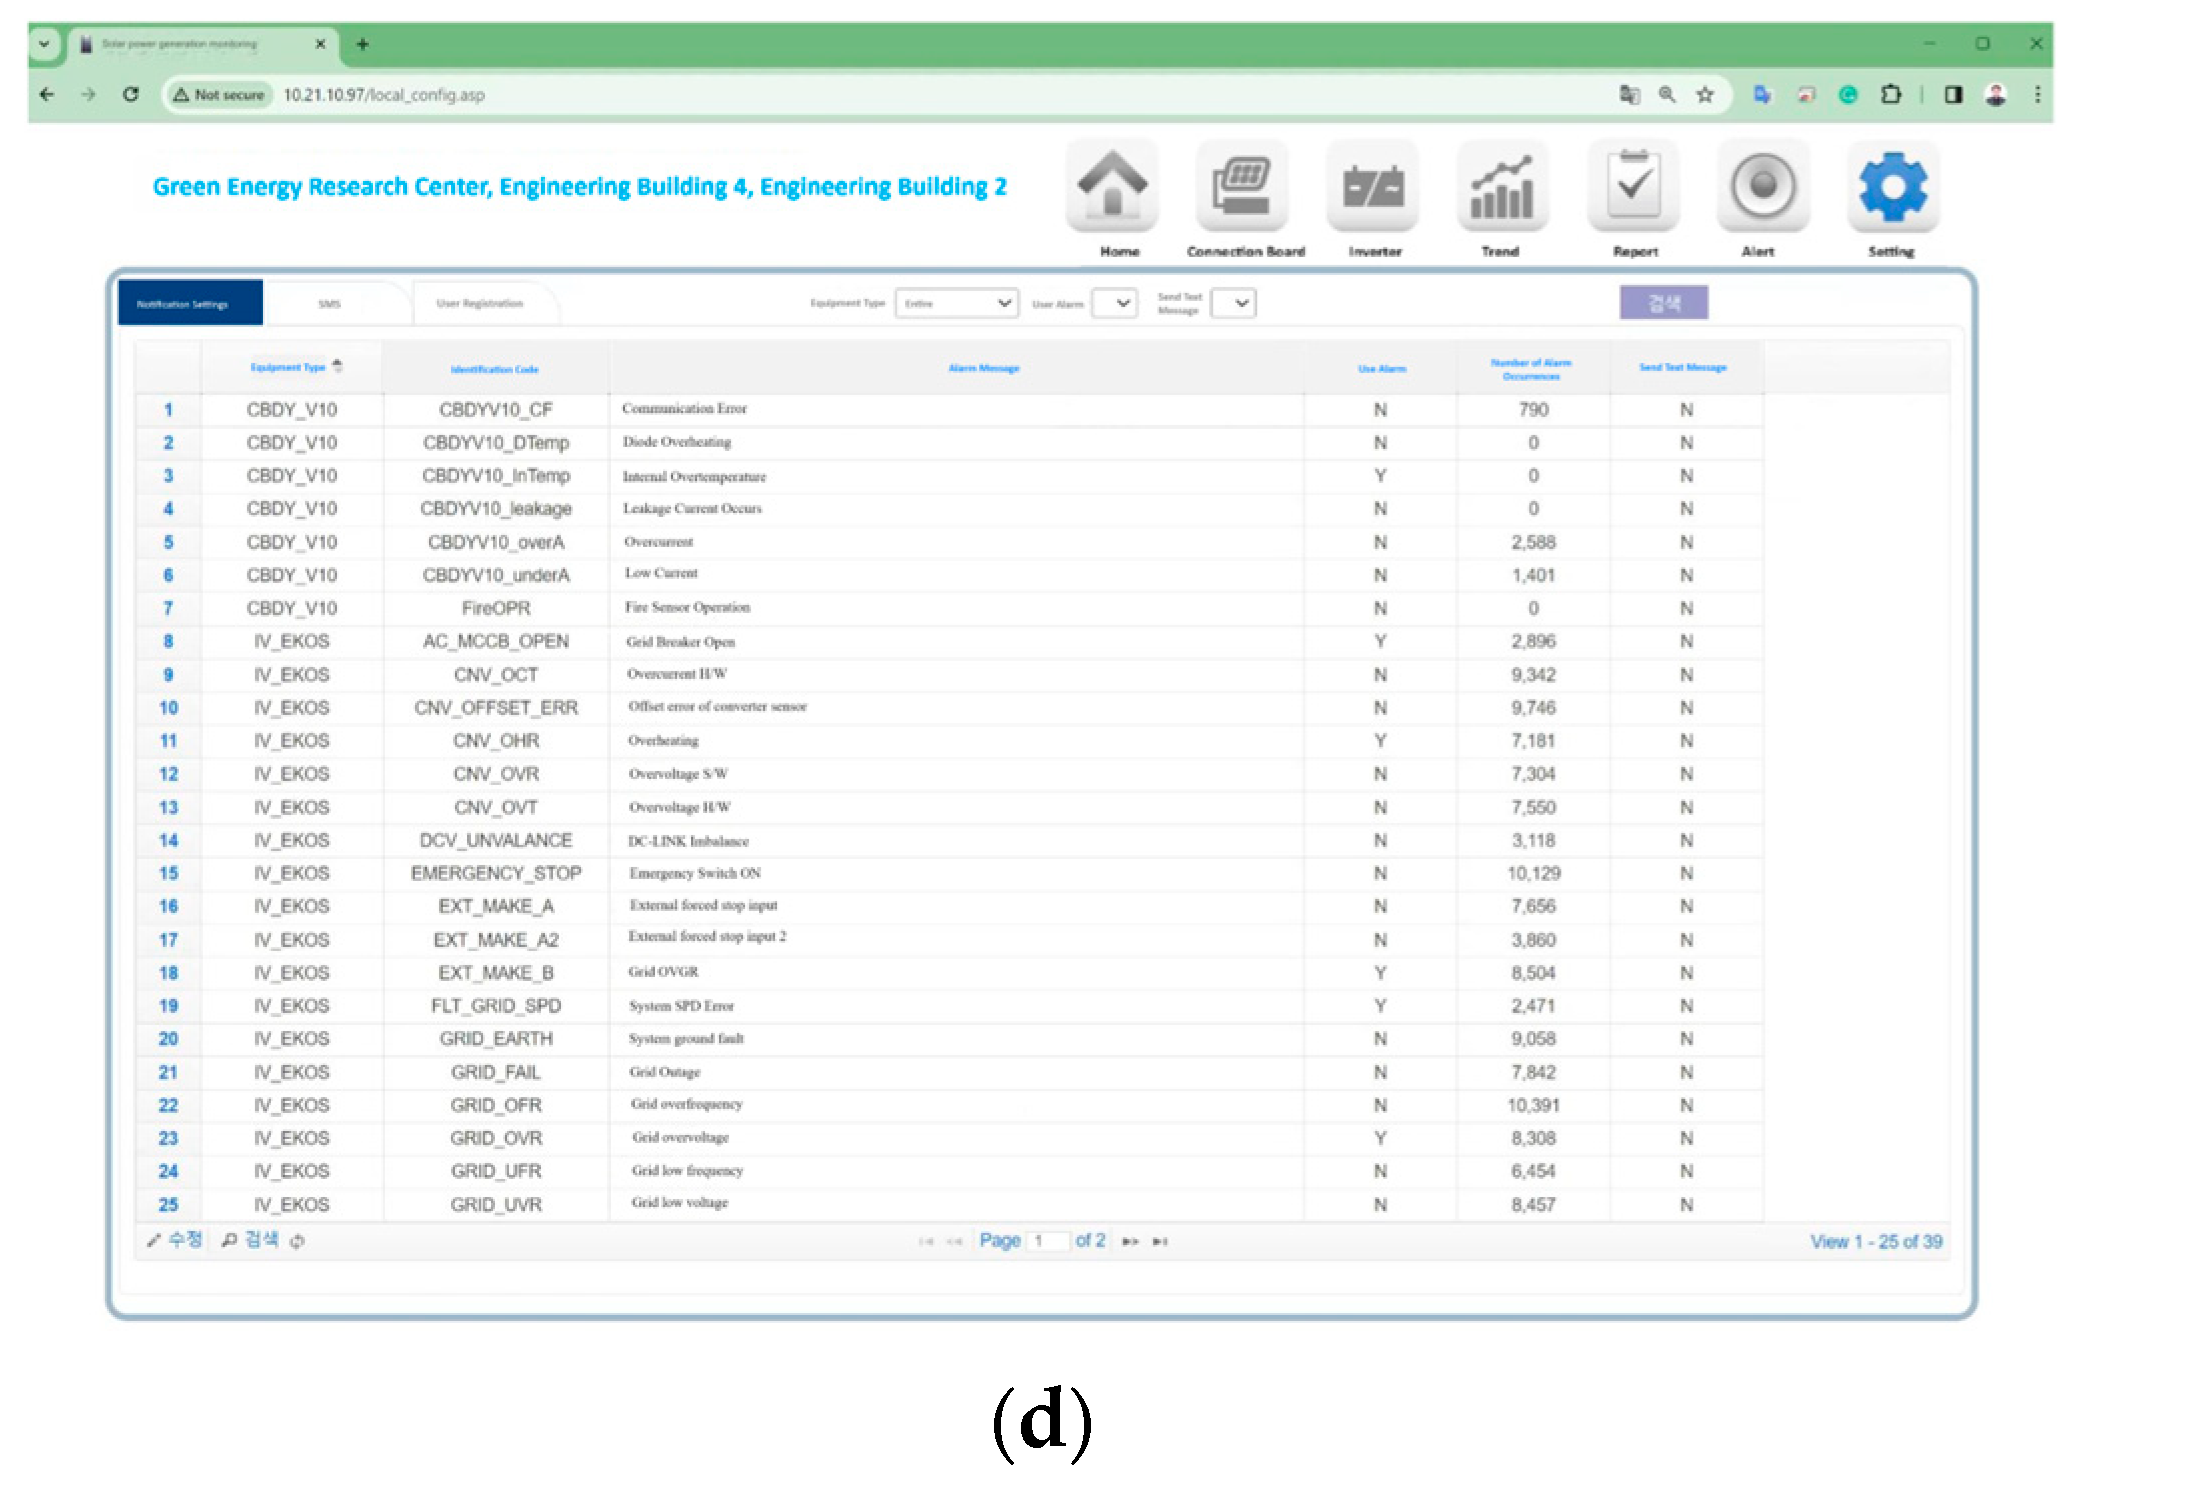The height and width of the screenshot is (1502, 2208).
Task: Click row number 12 in the table
Action: pyautogui.click(x=168, y=774)
